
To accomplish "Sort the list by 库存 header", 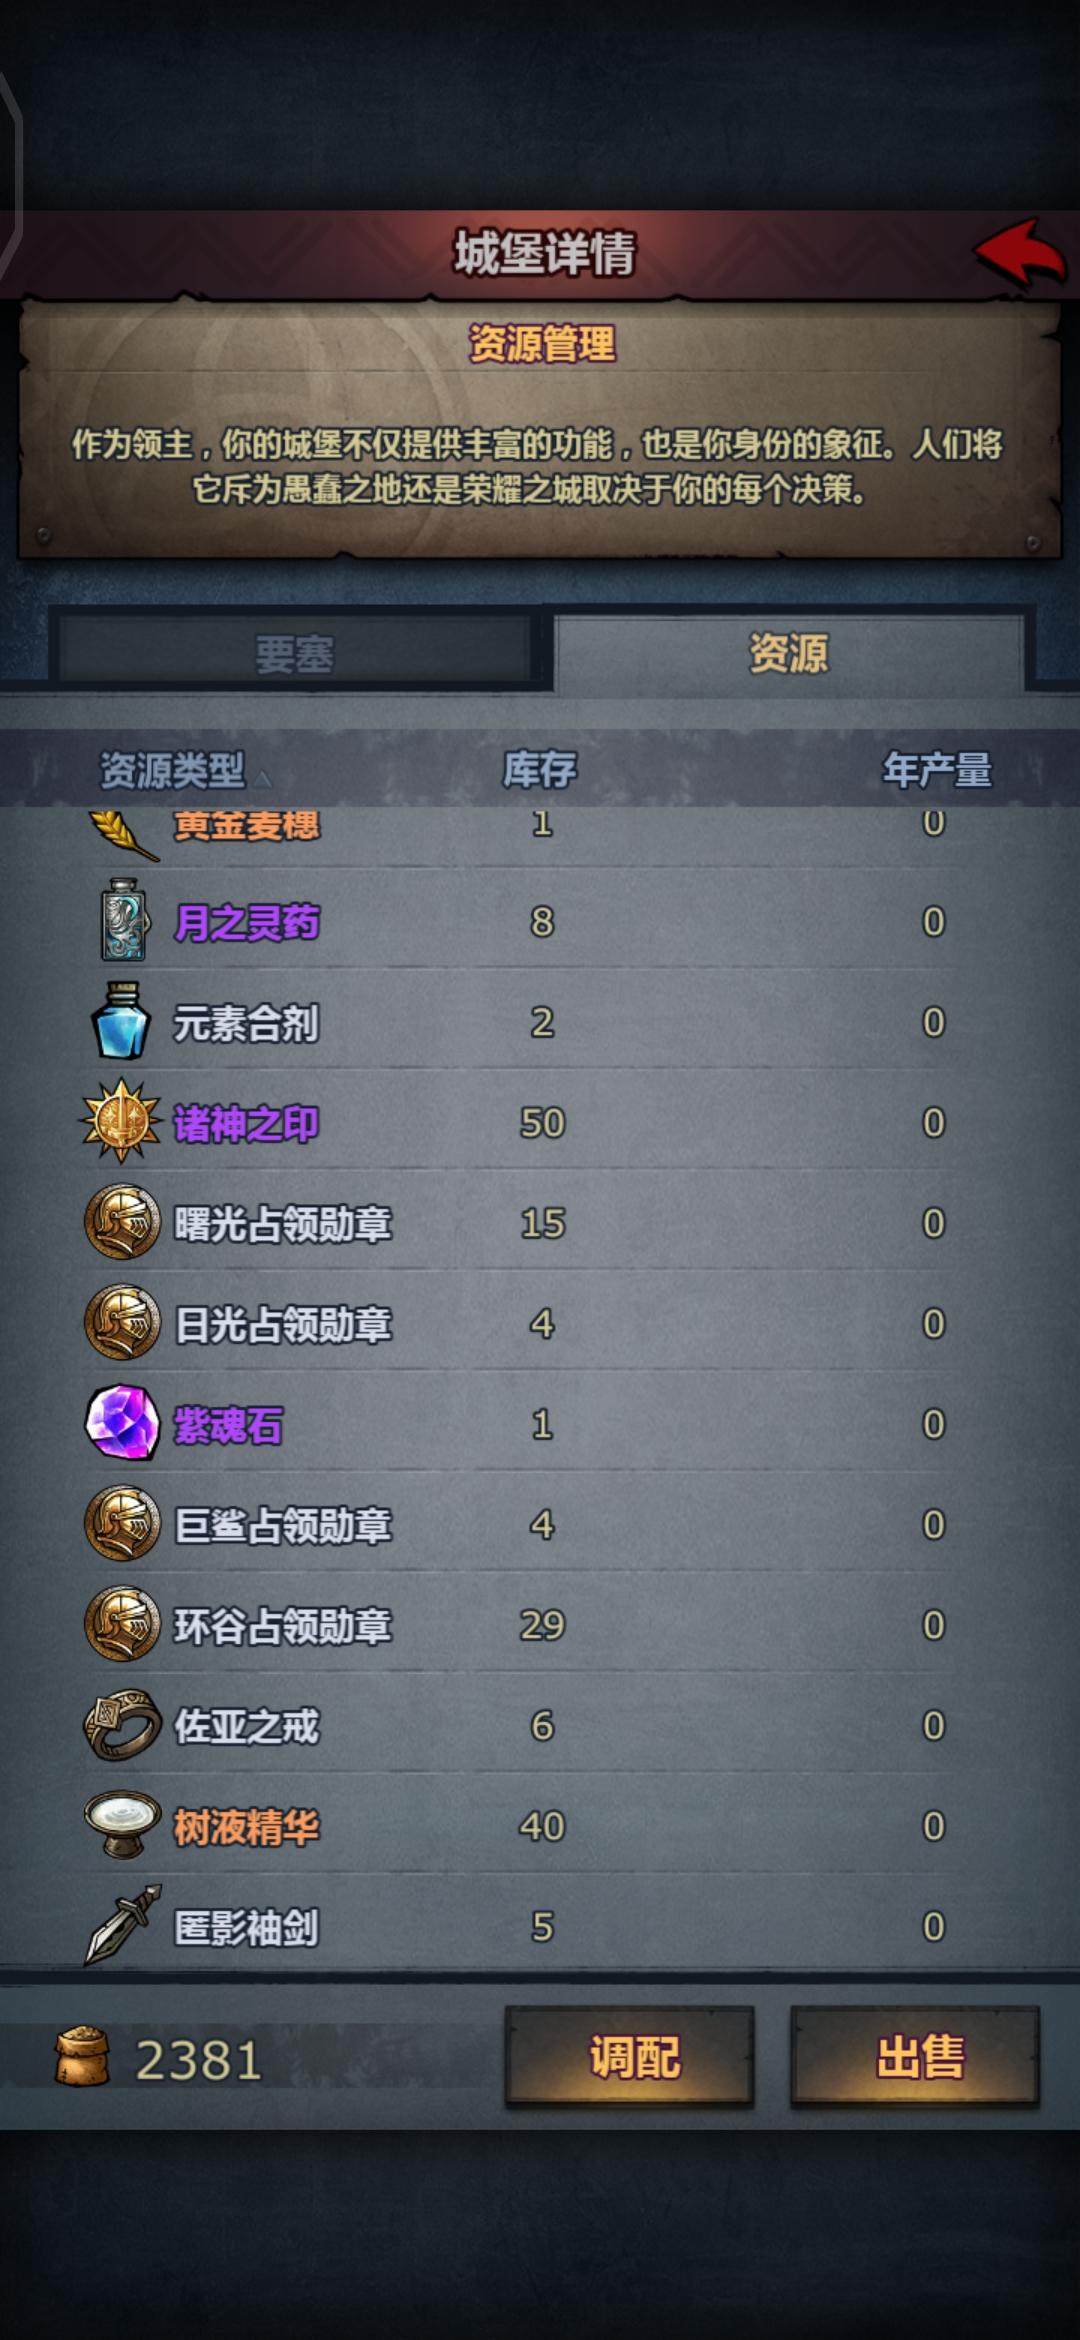I will tap(539, 769).
